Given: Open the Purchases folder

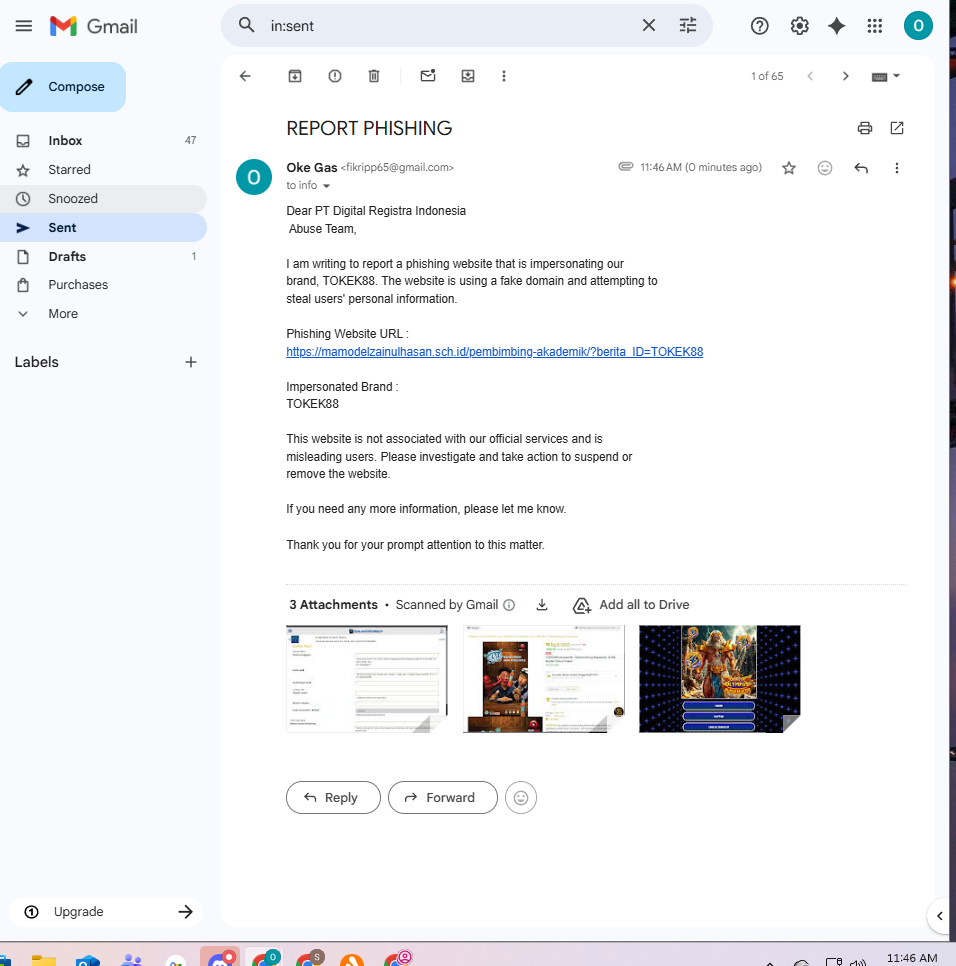Looking at the screenshot, I should (x=103, y=285).
